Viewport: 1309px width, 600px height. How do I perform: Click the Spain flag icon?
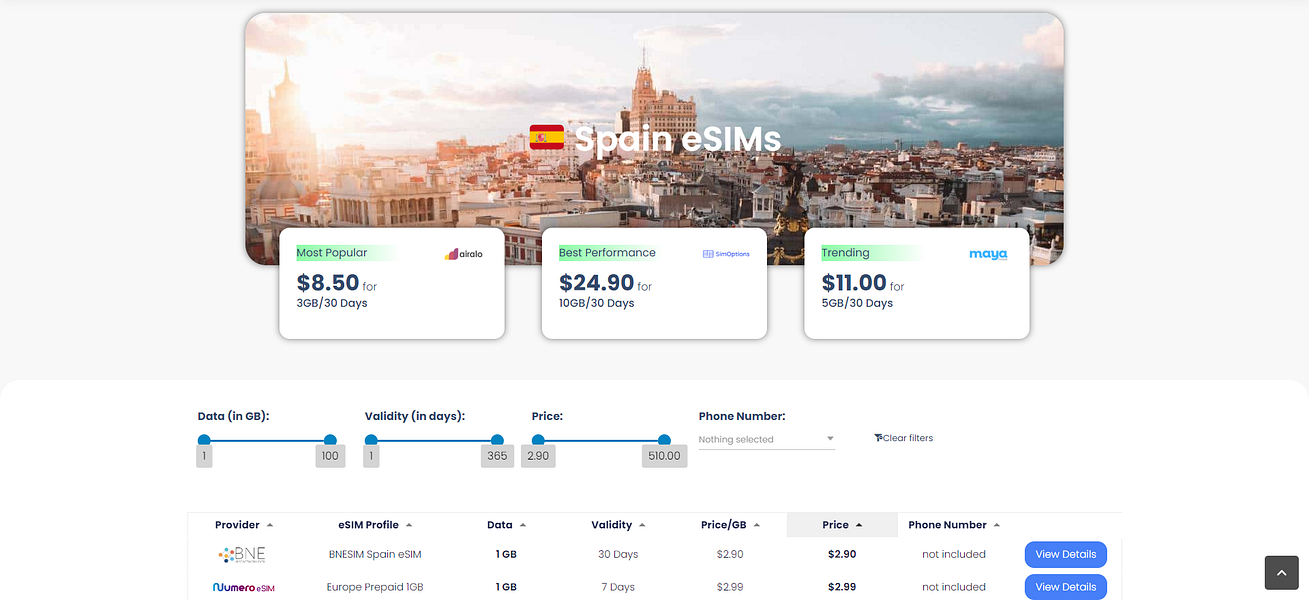click(x=547, y=137)
